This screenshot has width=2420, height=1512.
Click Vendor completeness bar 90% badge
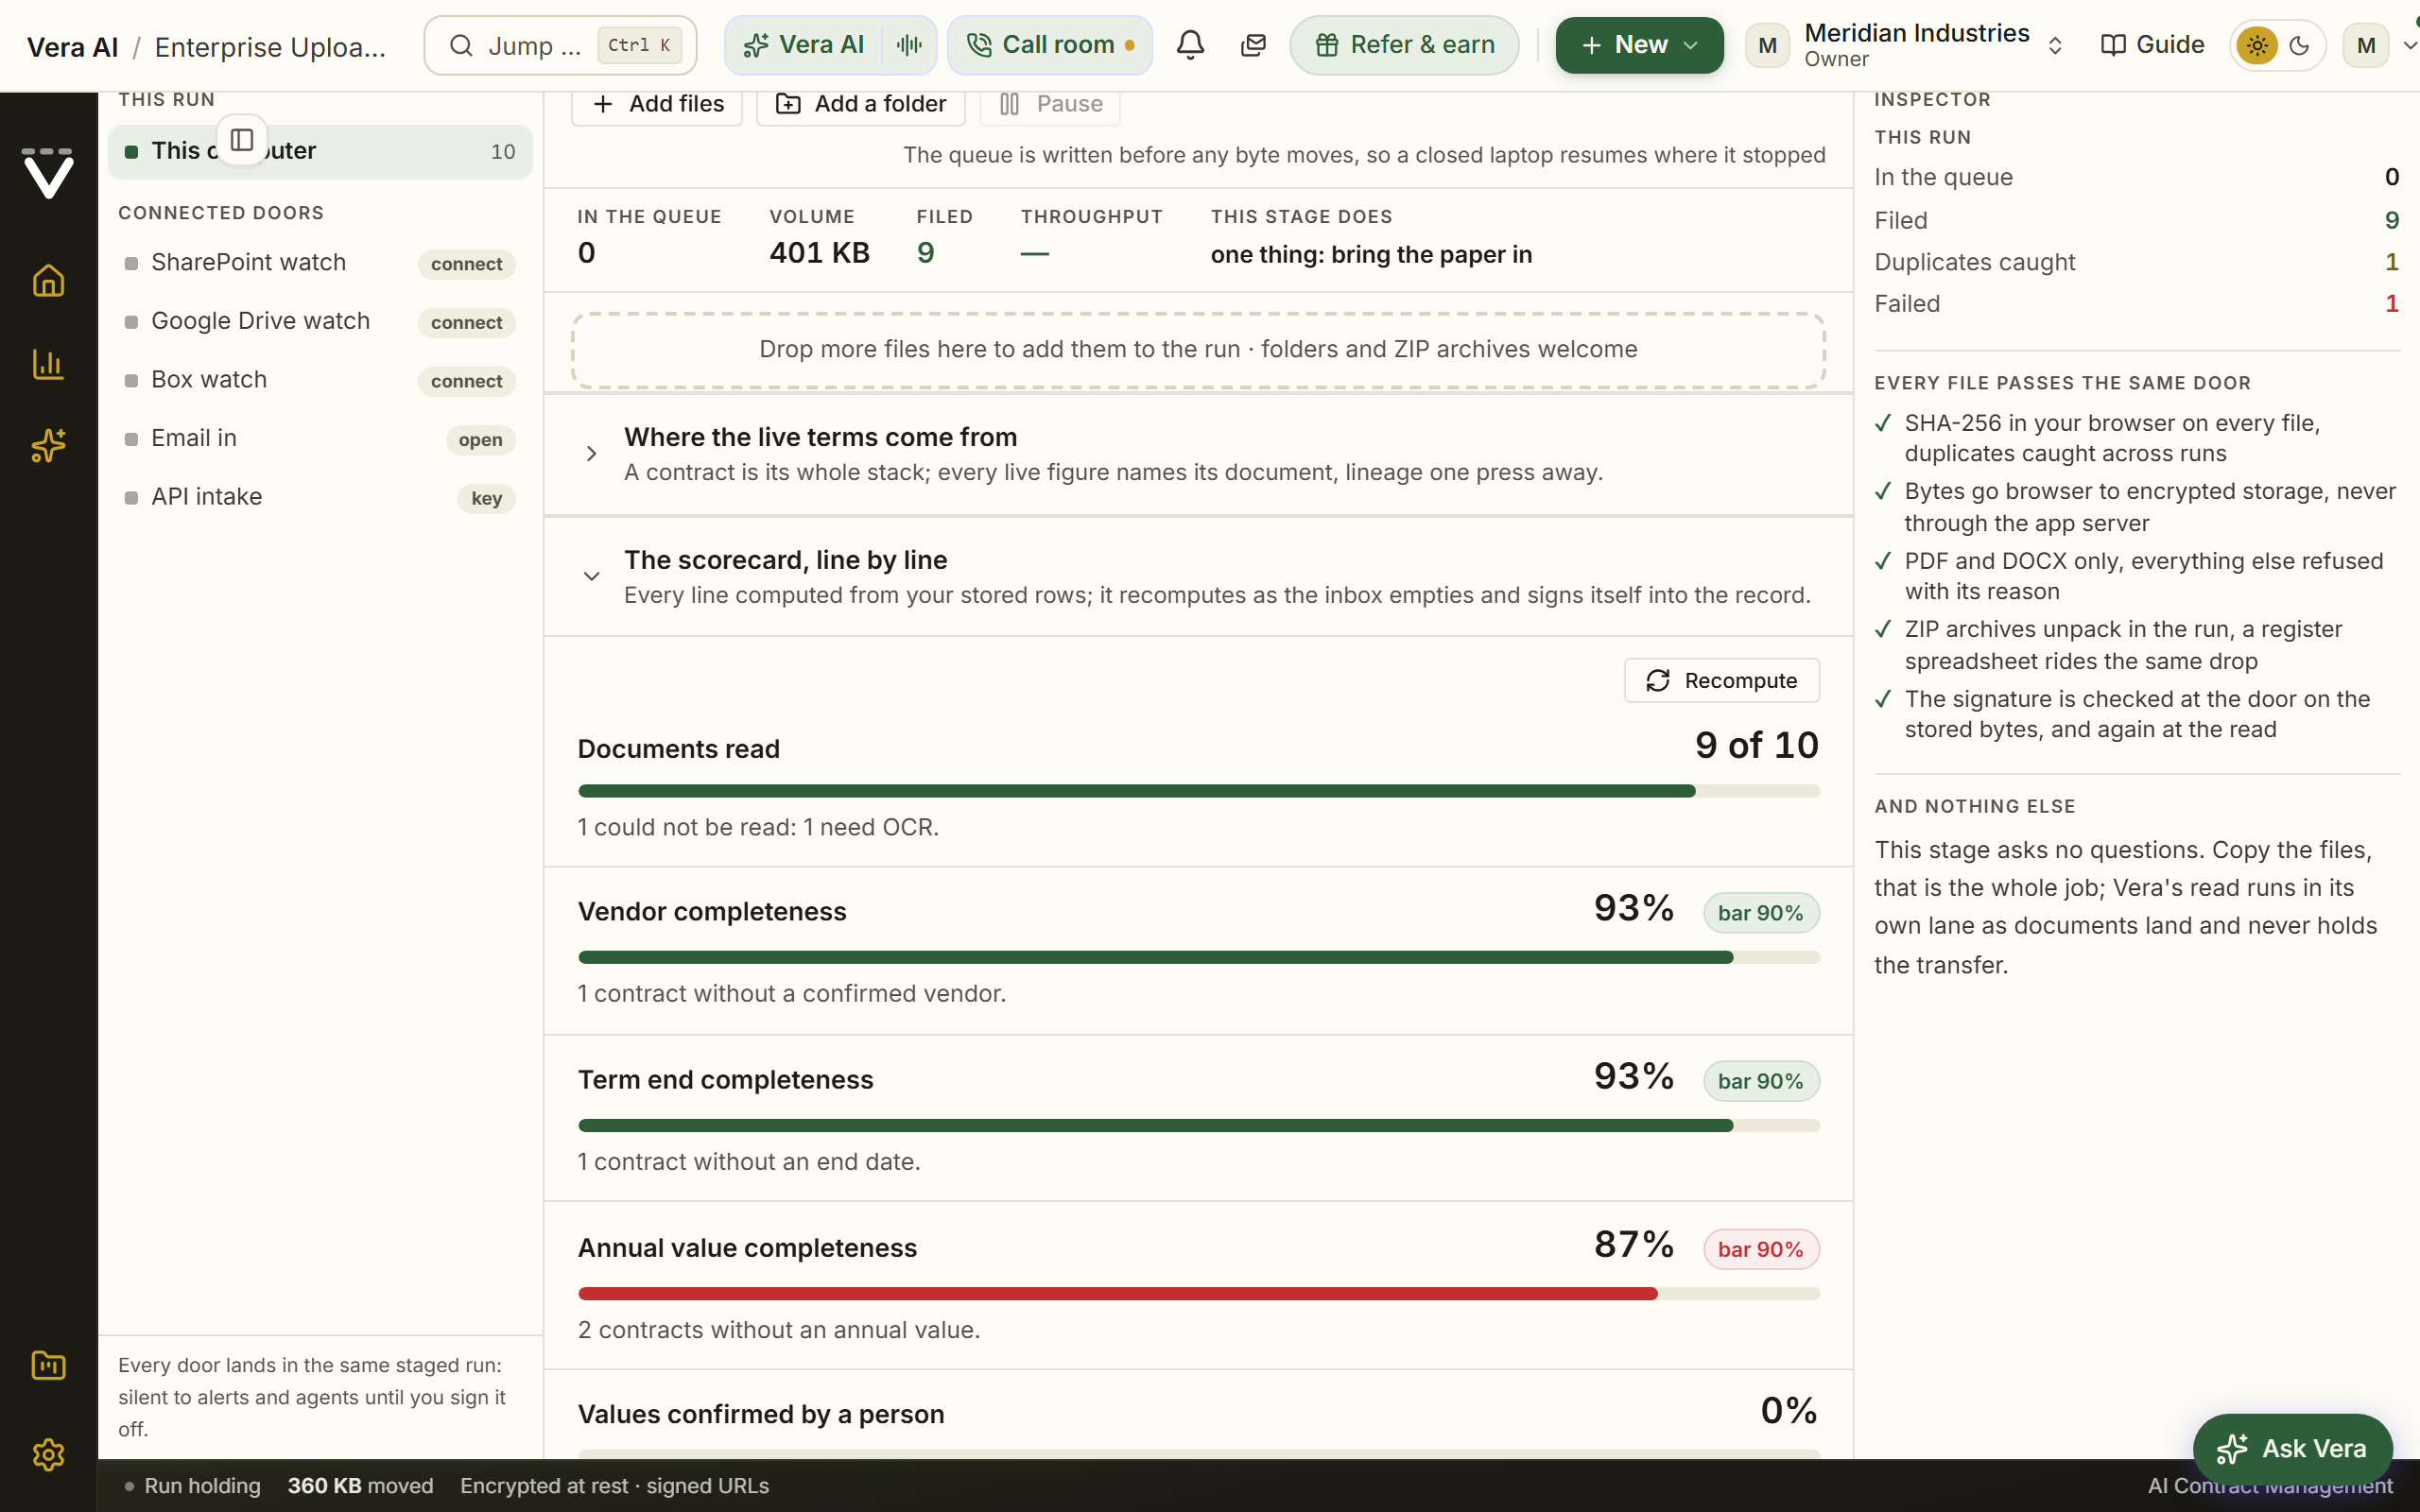tap(1760, 913)
